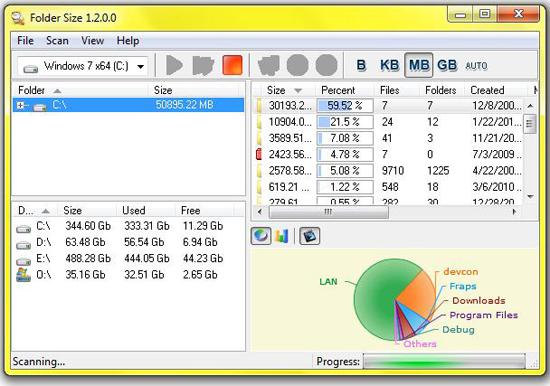Click the devcon pie chart label
This screenshot has width=550, height=386.
click(461, 272)
